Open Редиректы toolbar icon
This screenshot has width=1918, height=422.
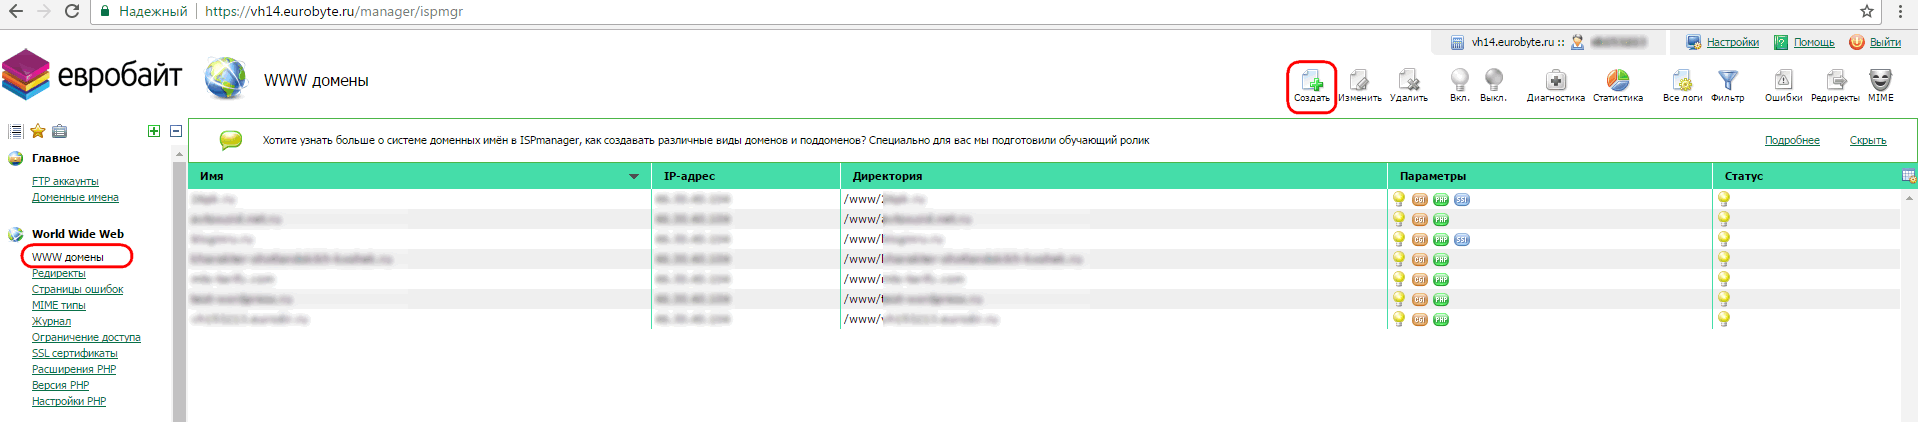[x=1835, y=82]
